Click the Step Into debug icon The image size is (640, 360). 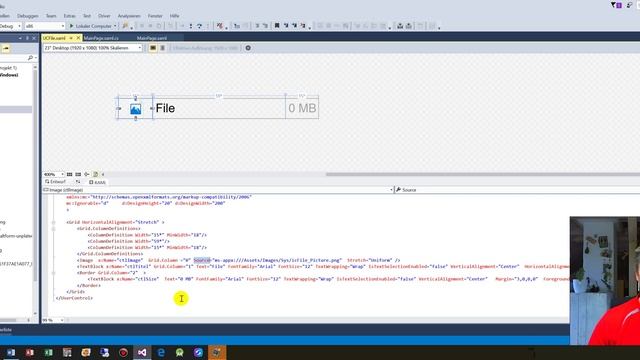(191, 26)
